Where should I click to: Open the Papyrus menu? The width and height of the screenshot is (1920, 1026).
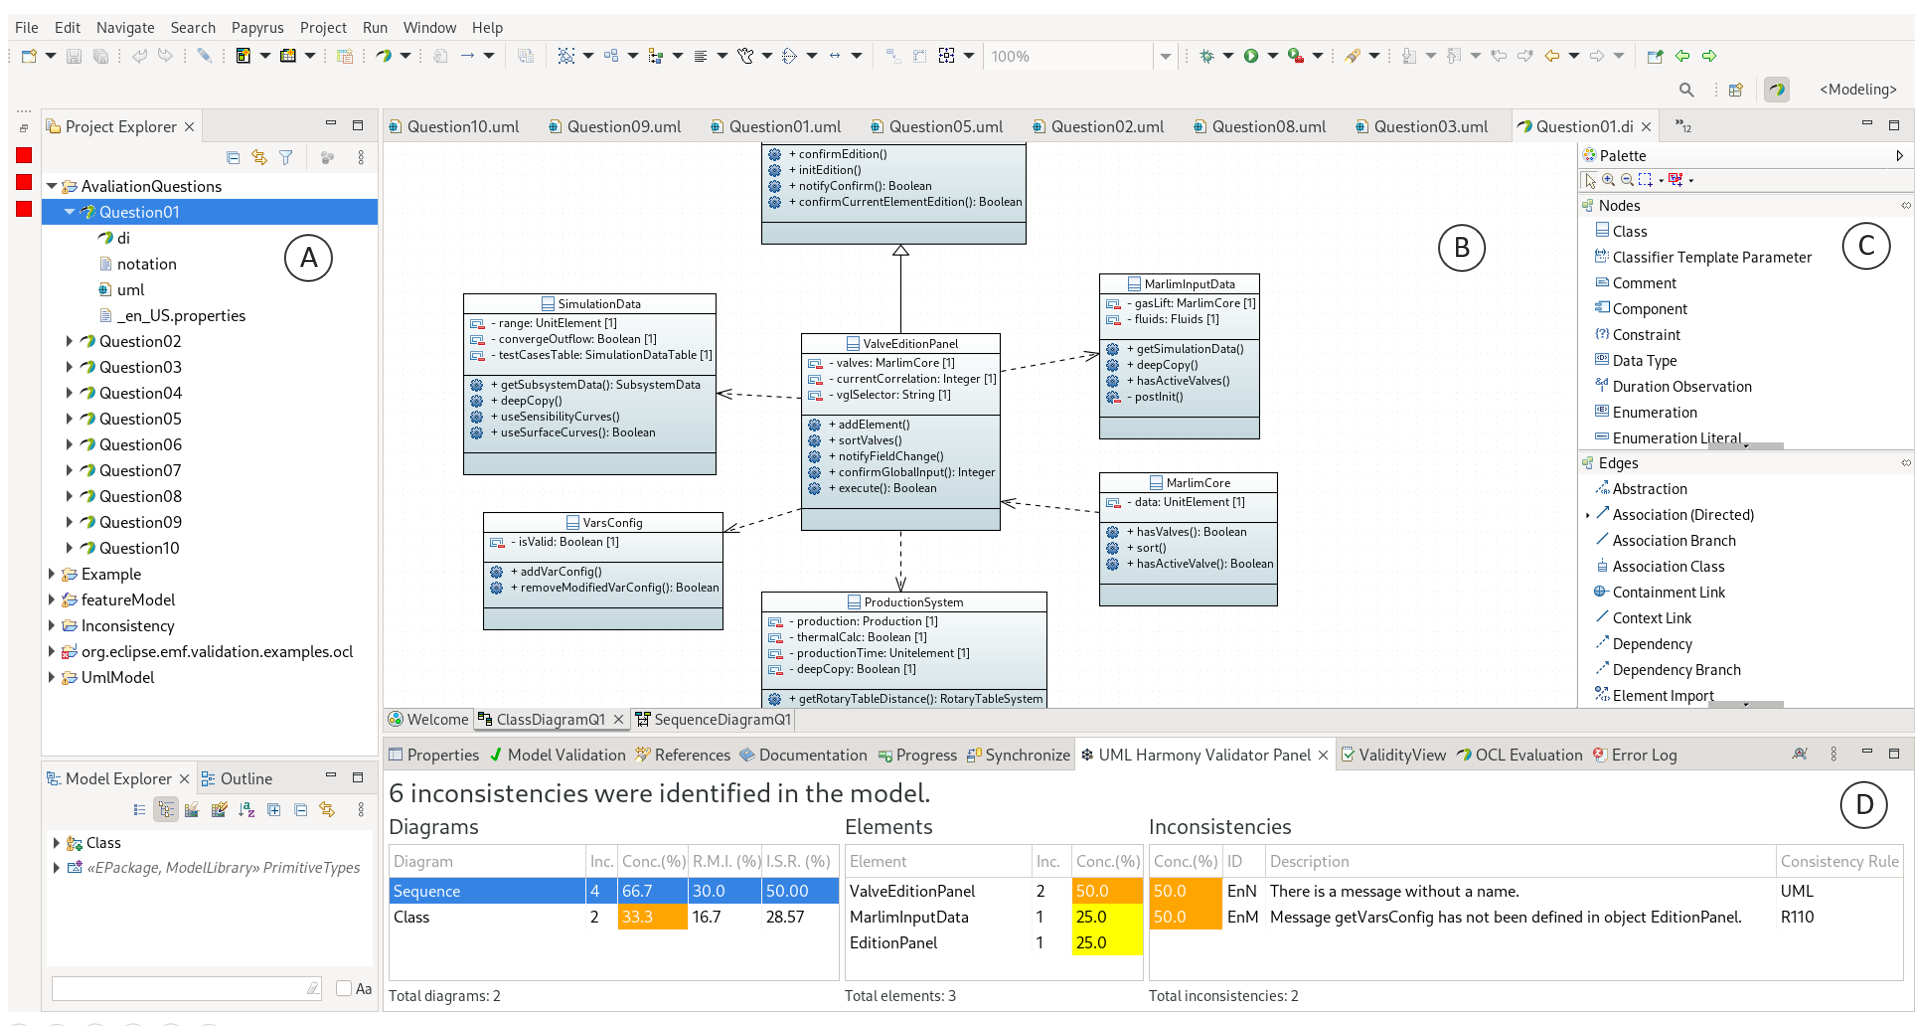[x=257, y=27]
